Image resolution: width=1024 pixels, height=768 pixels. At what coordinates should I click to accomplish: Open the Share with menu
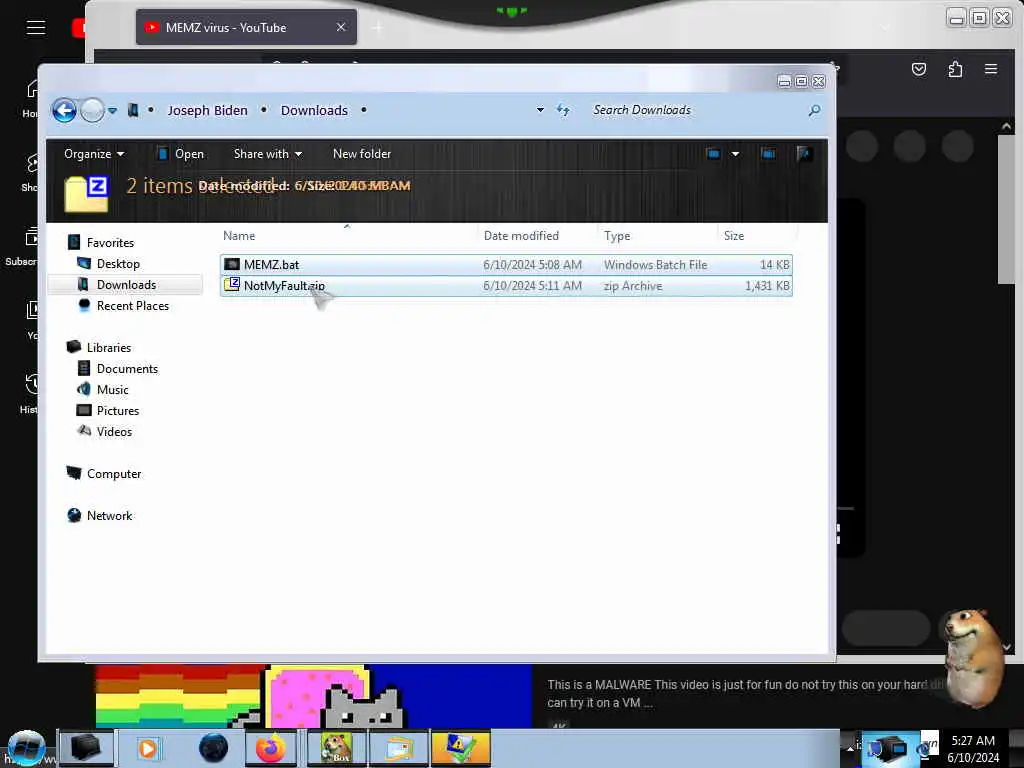[268, 154]
